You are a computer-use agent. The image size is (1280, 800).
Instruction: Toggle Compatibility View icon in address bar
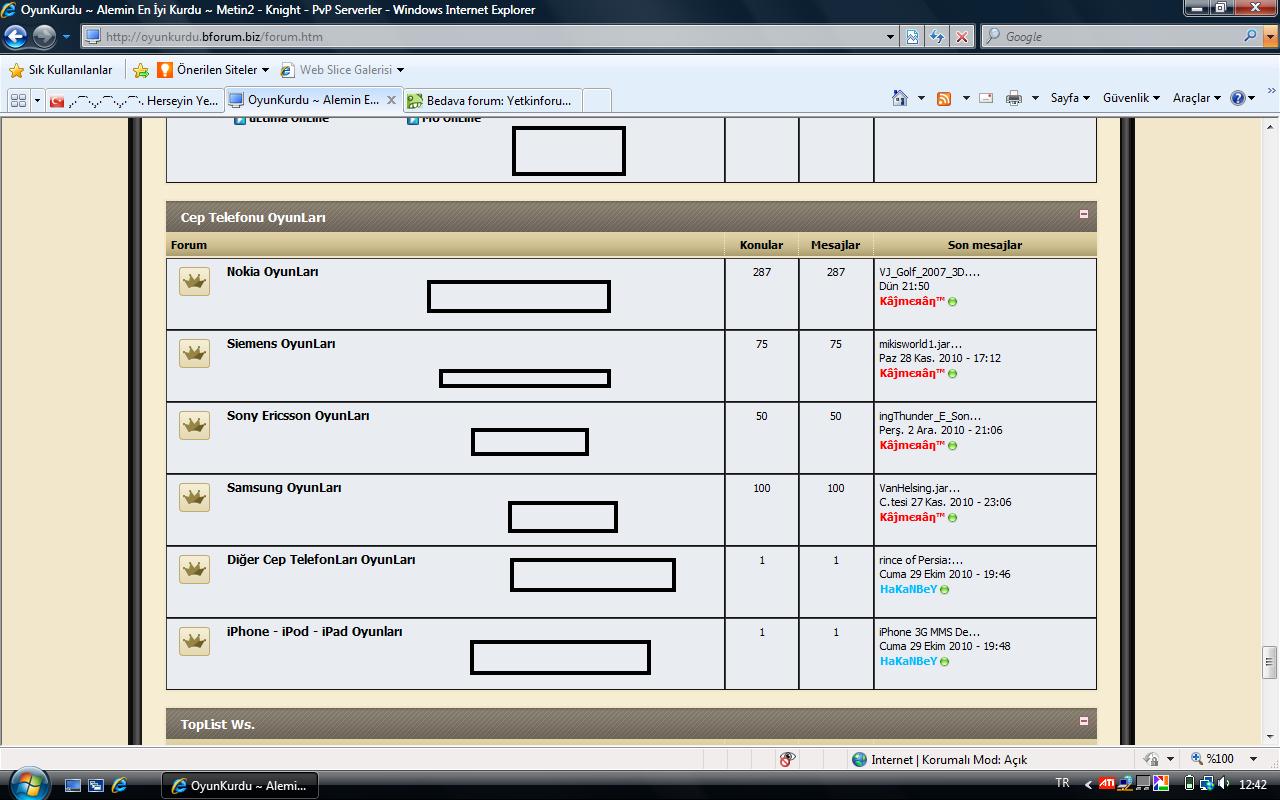point(913,37)
